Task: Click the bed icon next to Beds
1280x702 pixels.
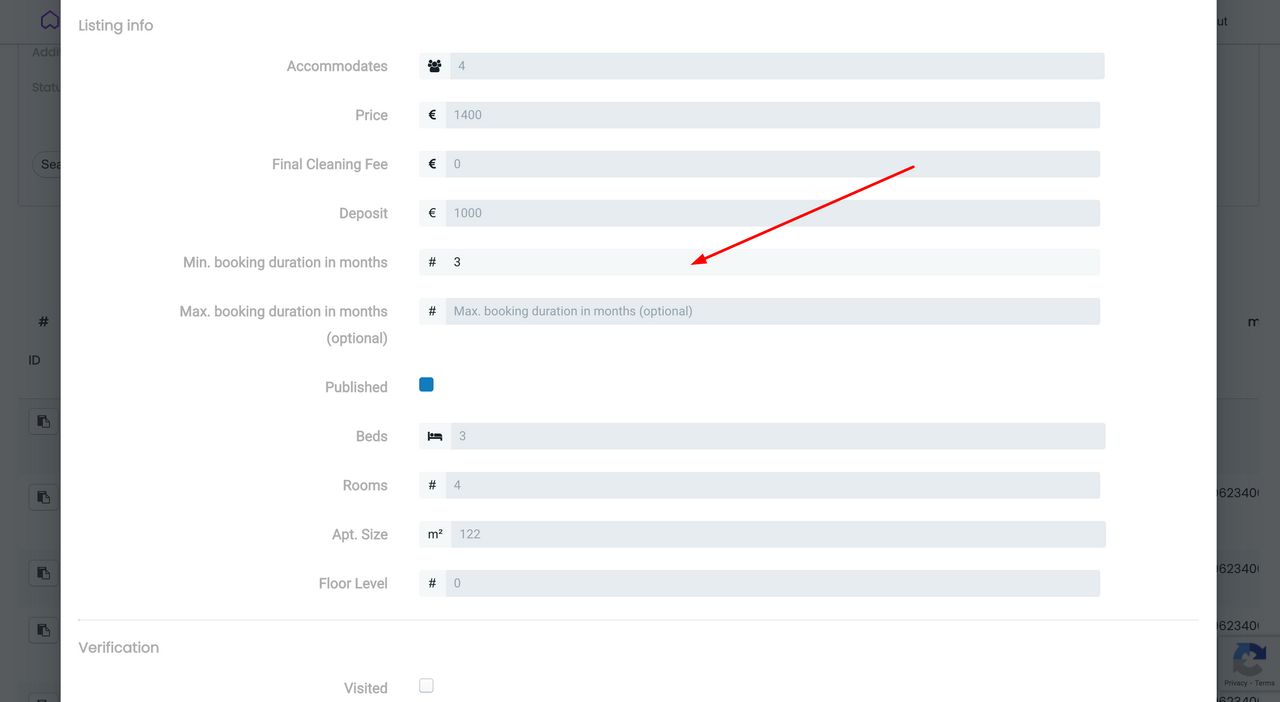Action: (434, 436)
